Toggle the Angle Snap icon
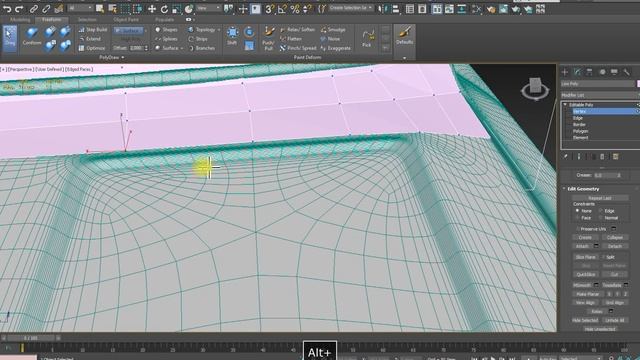The width and height of the screenshot is (640, 360). (x=282, y=9)
